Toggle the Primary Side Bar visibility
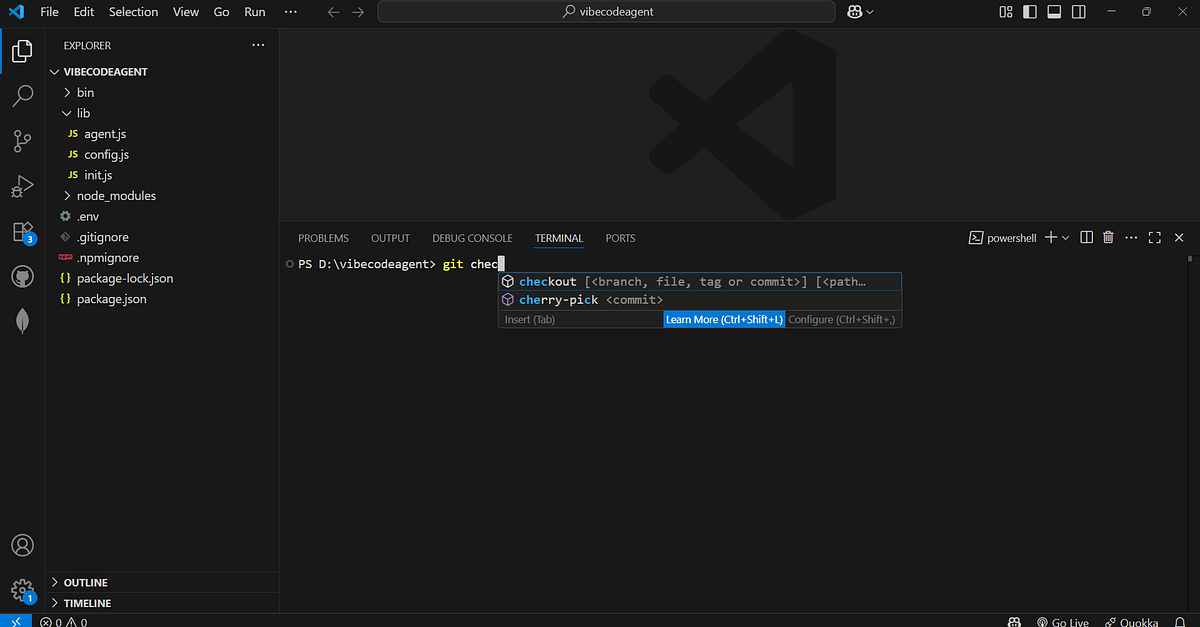Image resolution: width=1200 pixels, height=627 pixels. click(x=1029, y=11)
